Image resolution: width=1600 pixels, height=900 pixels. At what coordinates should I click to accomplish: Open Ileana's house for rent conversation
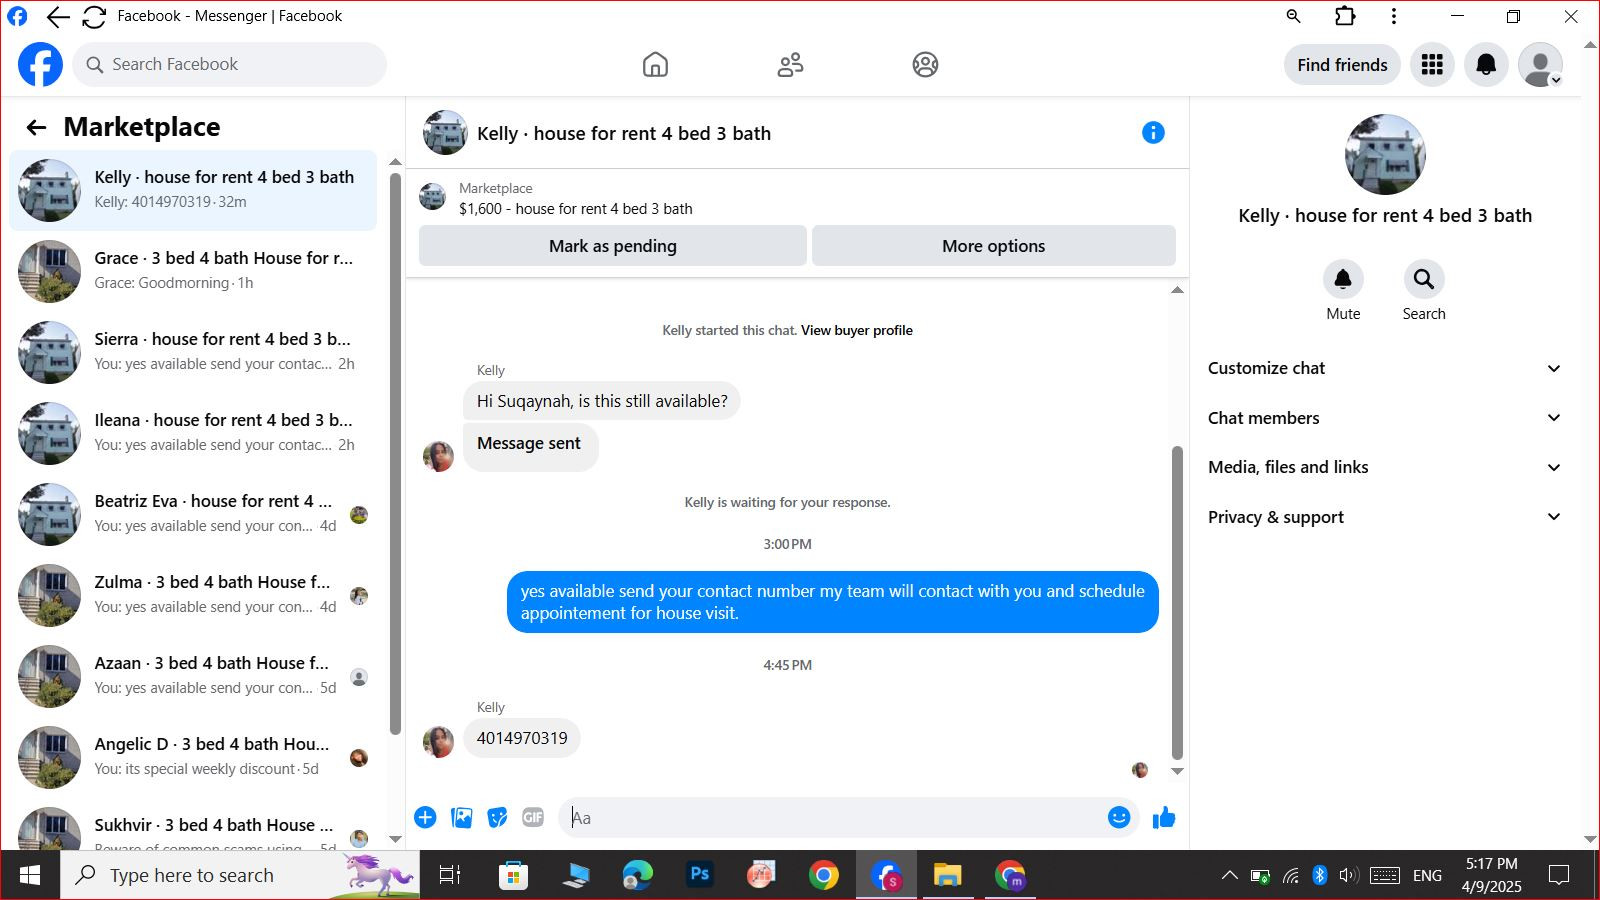tap(193, 433)
